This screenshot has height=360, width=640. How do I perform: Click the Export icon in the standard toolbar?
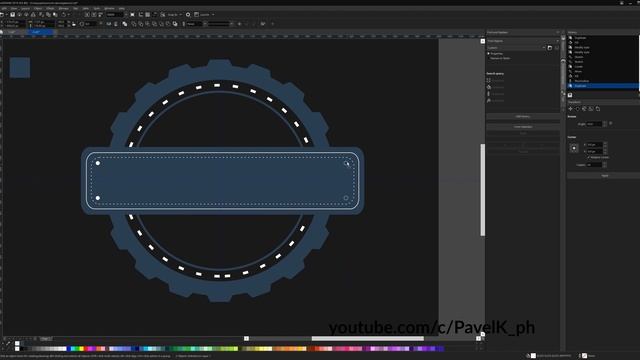click(94, 15)
